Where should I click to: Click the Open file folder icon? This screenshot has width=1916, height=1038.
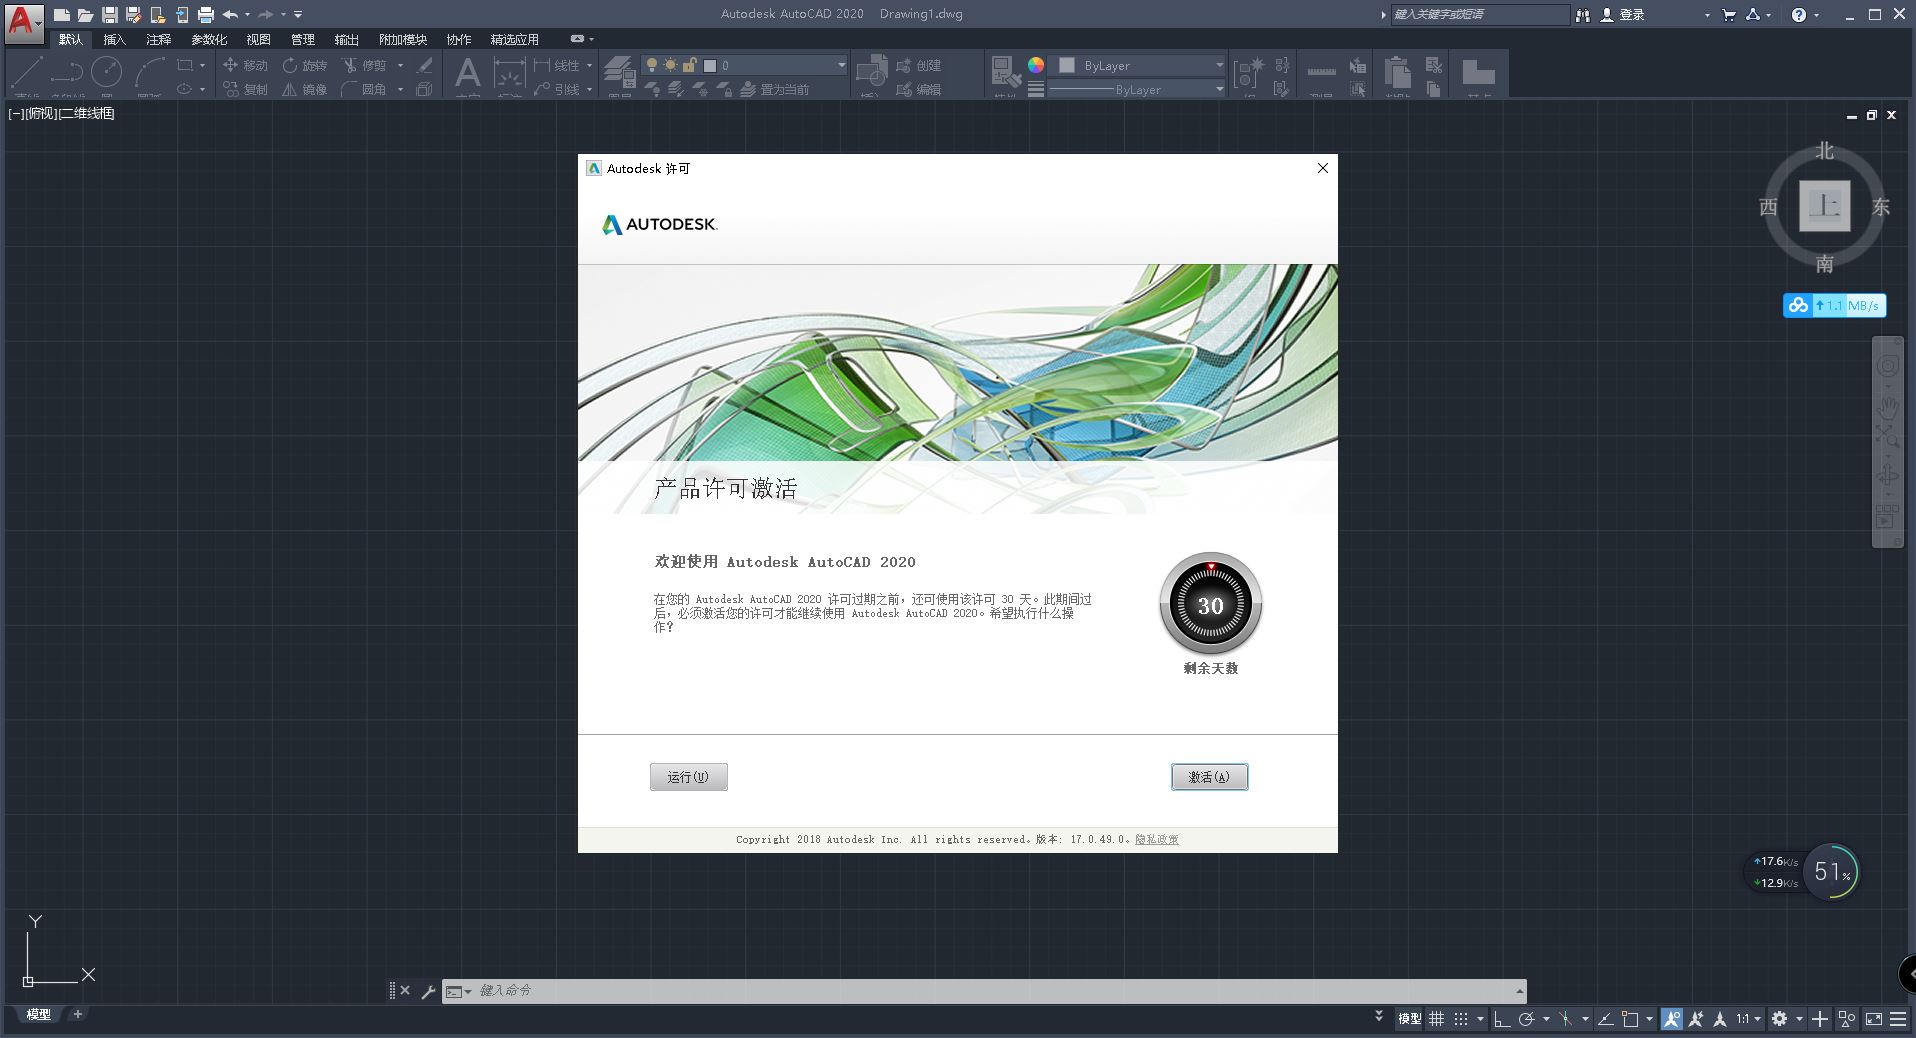(x=86, y=15)
